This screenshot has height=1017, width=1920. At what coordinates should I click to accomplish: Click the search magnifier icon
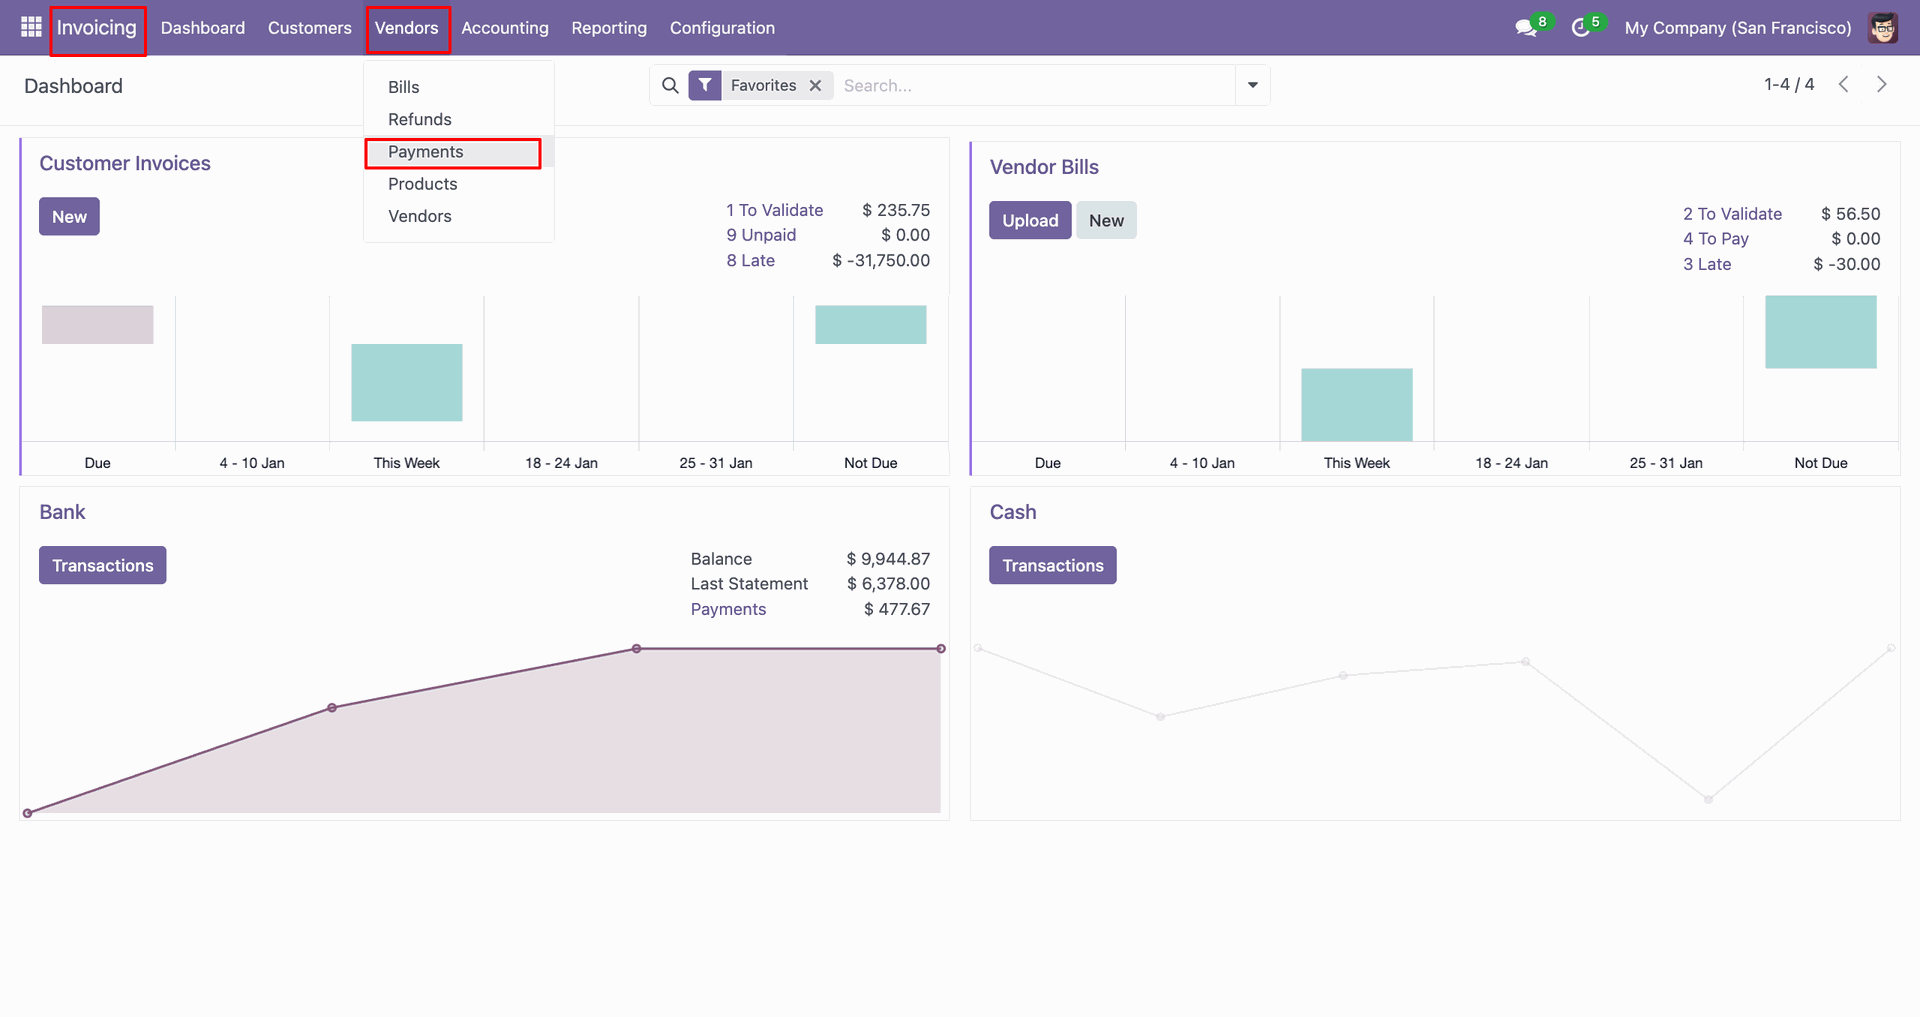670,86
